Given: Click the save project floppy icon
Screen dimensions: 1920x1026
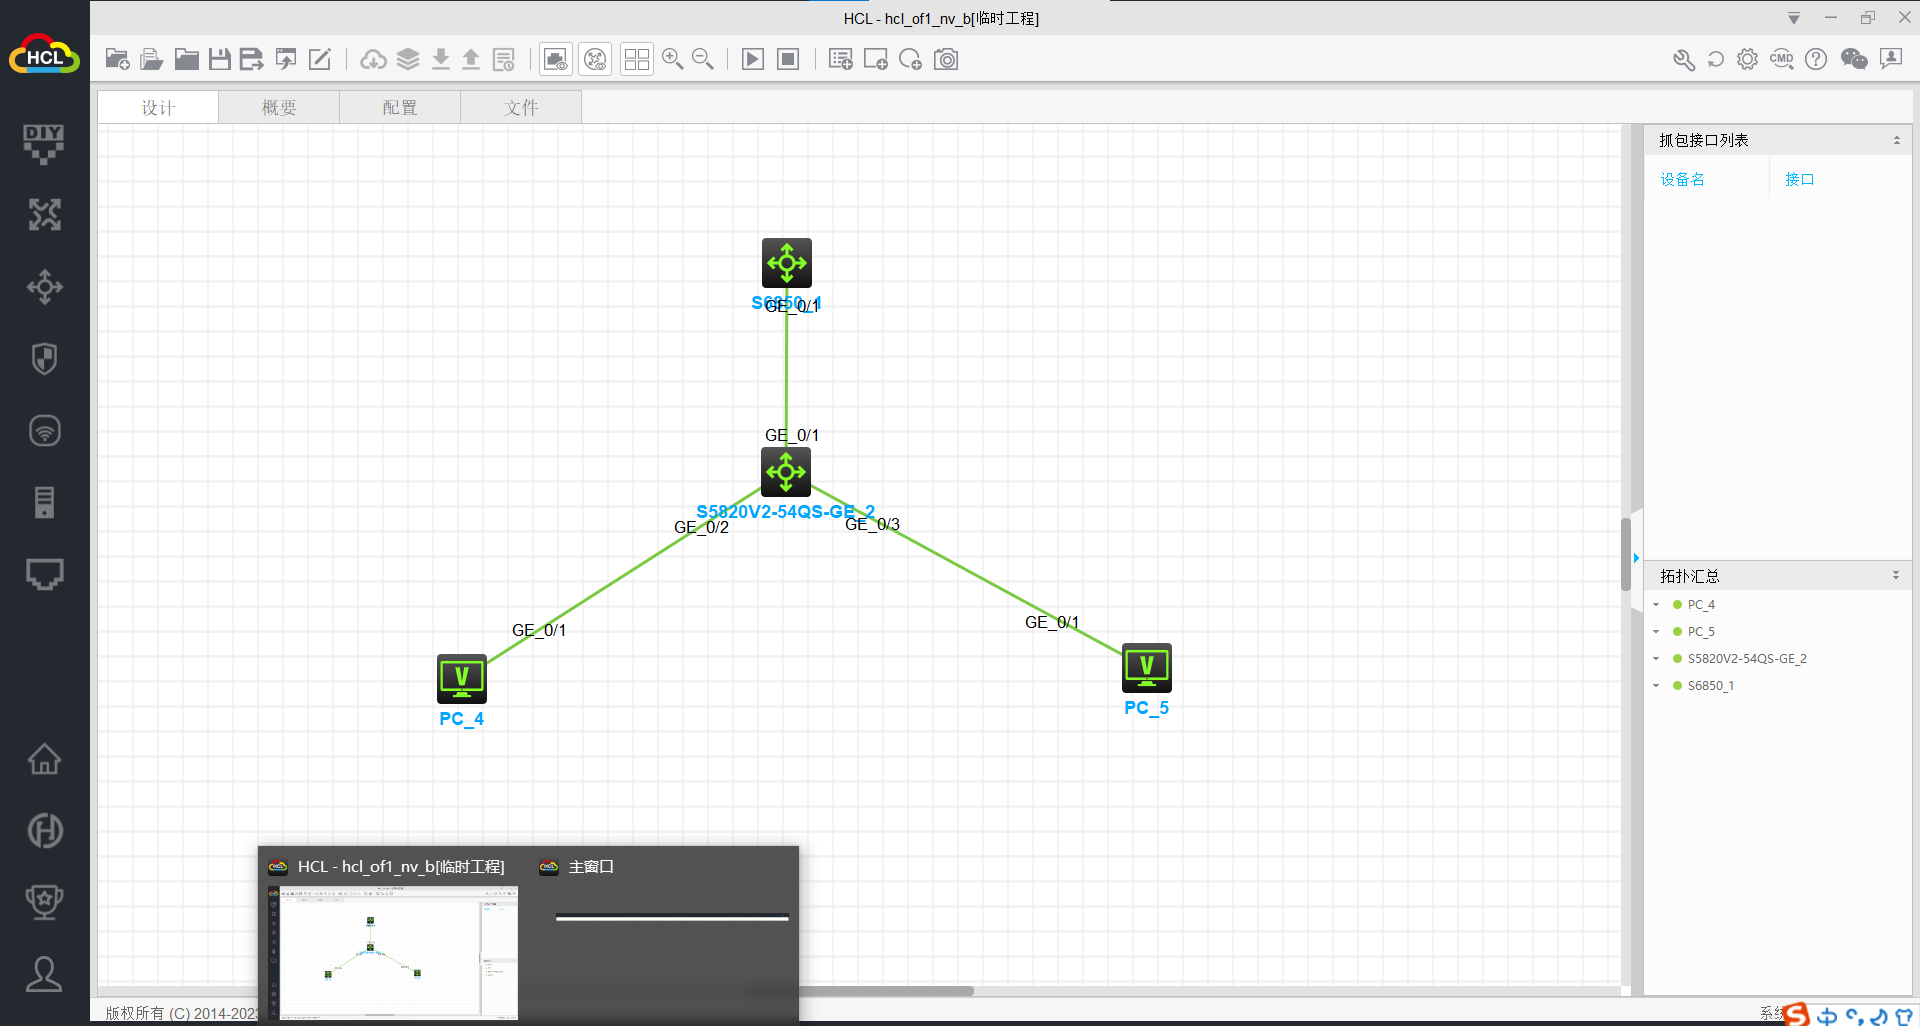Looking at the screenshot, I should coord(220,59).
